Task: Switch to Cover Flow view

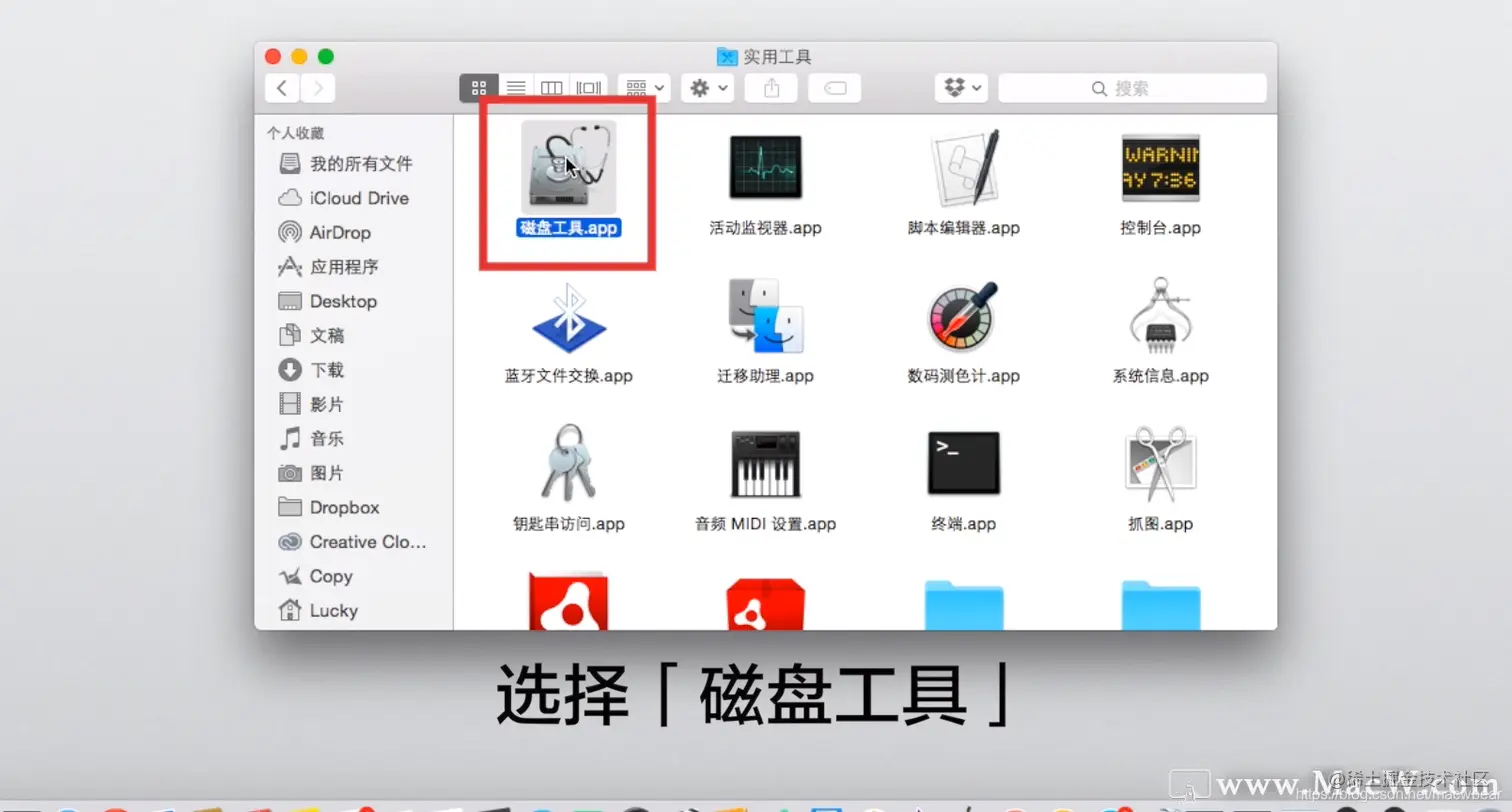Action: [x=588, y=87]
